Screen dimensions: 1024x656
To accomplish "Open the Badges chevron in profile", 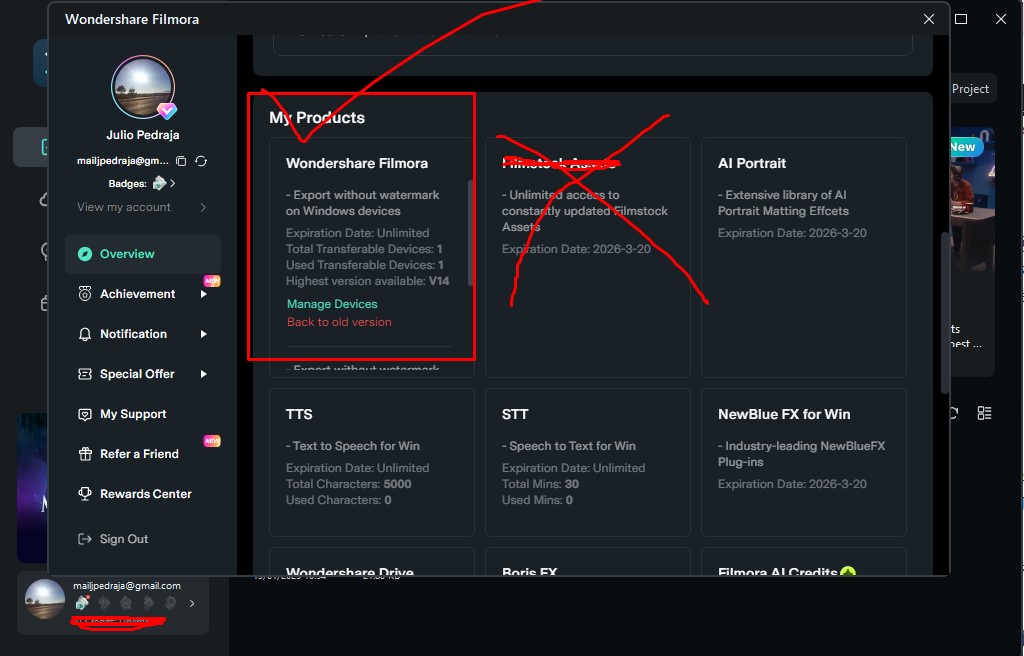I will [173, 184].
